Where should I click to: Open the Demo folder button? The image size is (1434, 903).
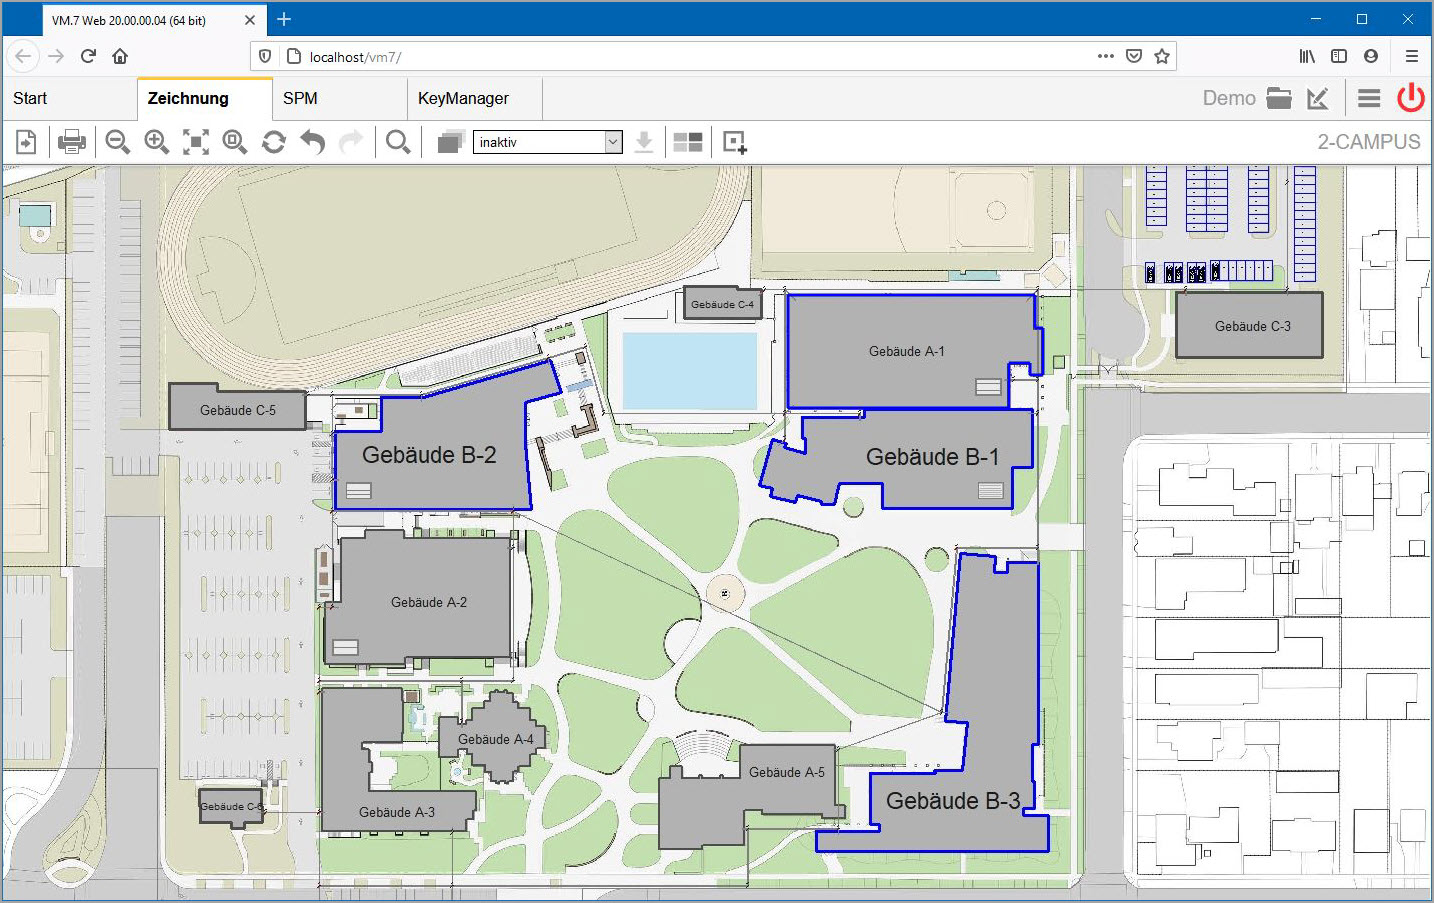tap(1279, 98)
